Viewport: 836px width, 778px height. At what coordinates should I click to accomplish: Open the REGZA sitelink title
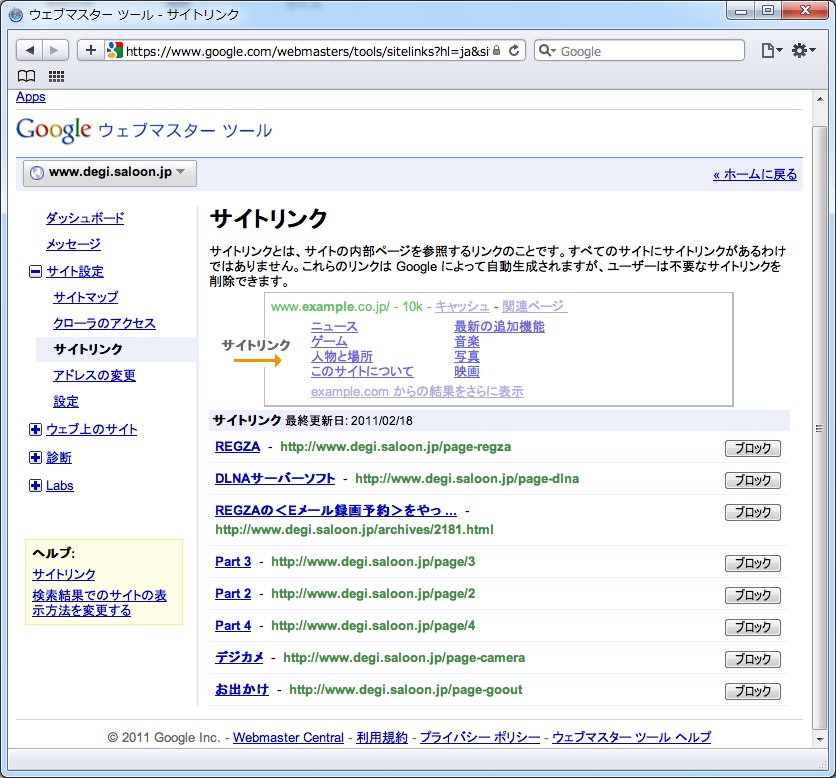click(237, 447)
